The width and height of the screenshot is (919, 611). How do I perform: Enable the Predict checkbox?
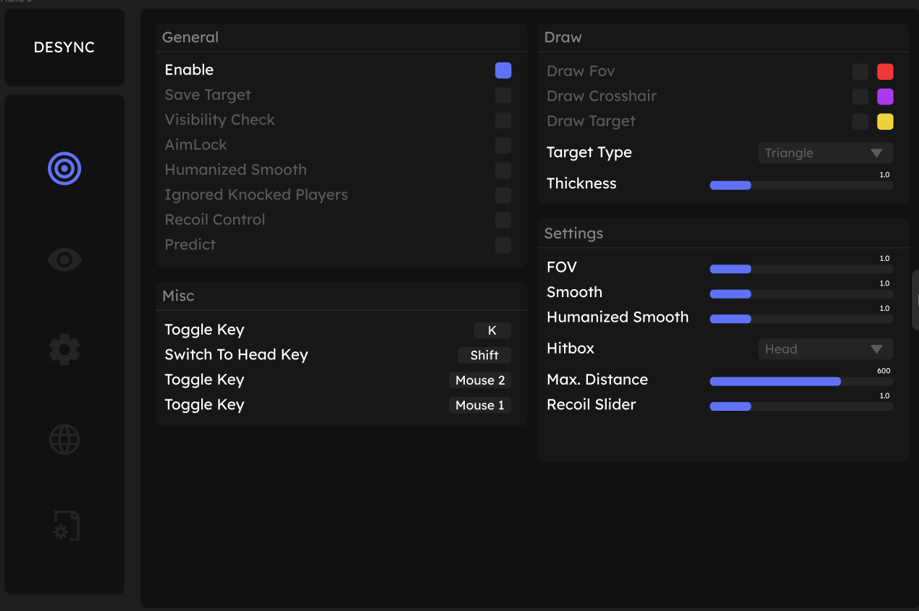coord(503,245)
